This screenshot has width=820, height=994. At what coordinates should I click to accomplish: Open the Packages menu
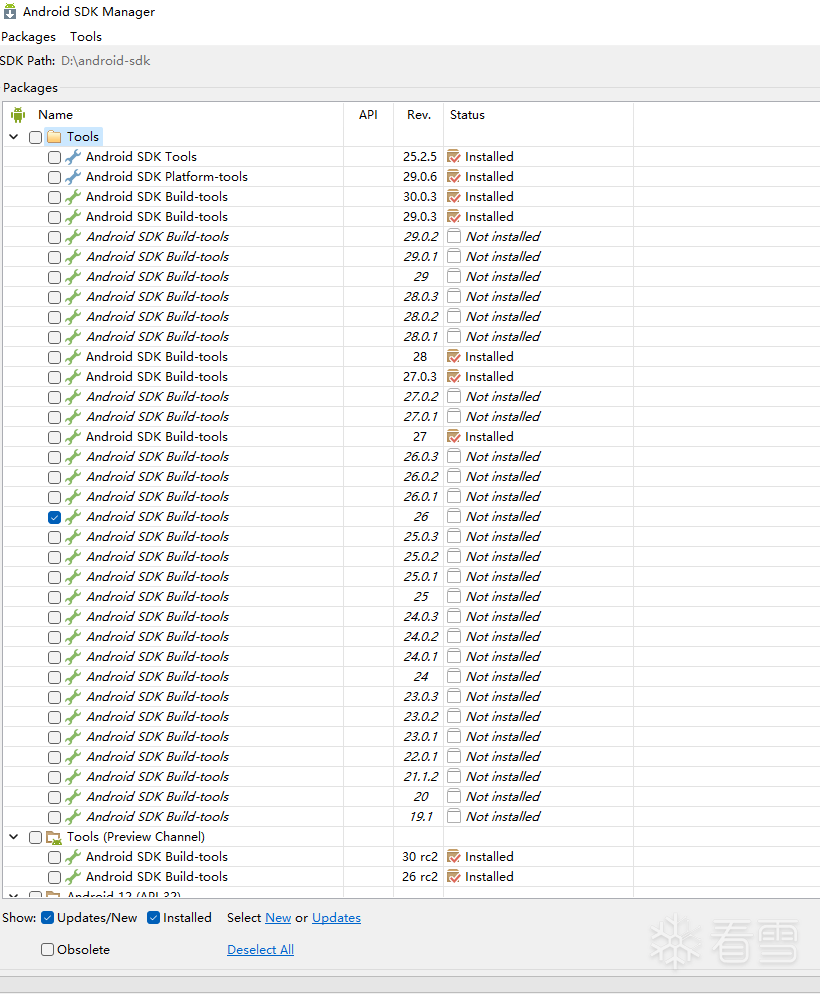29,37
